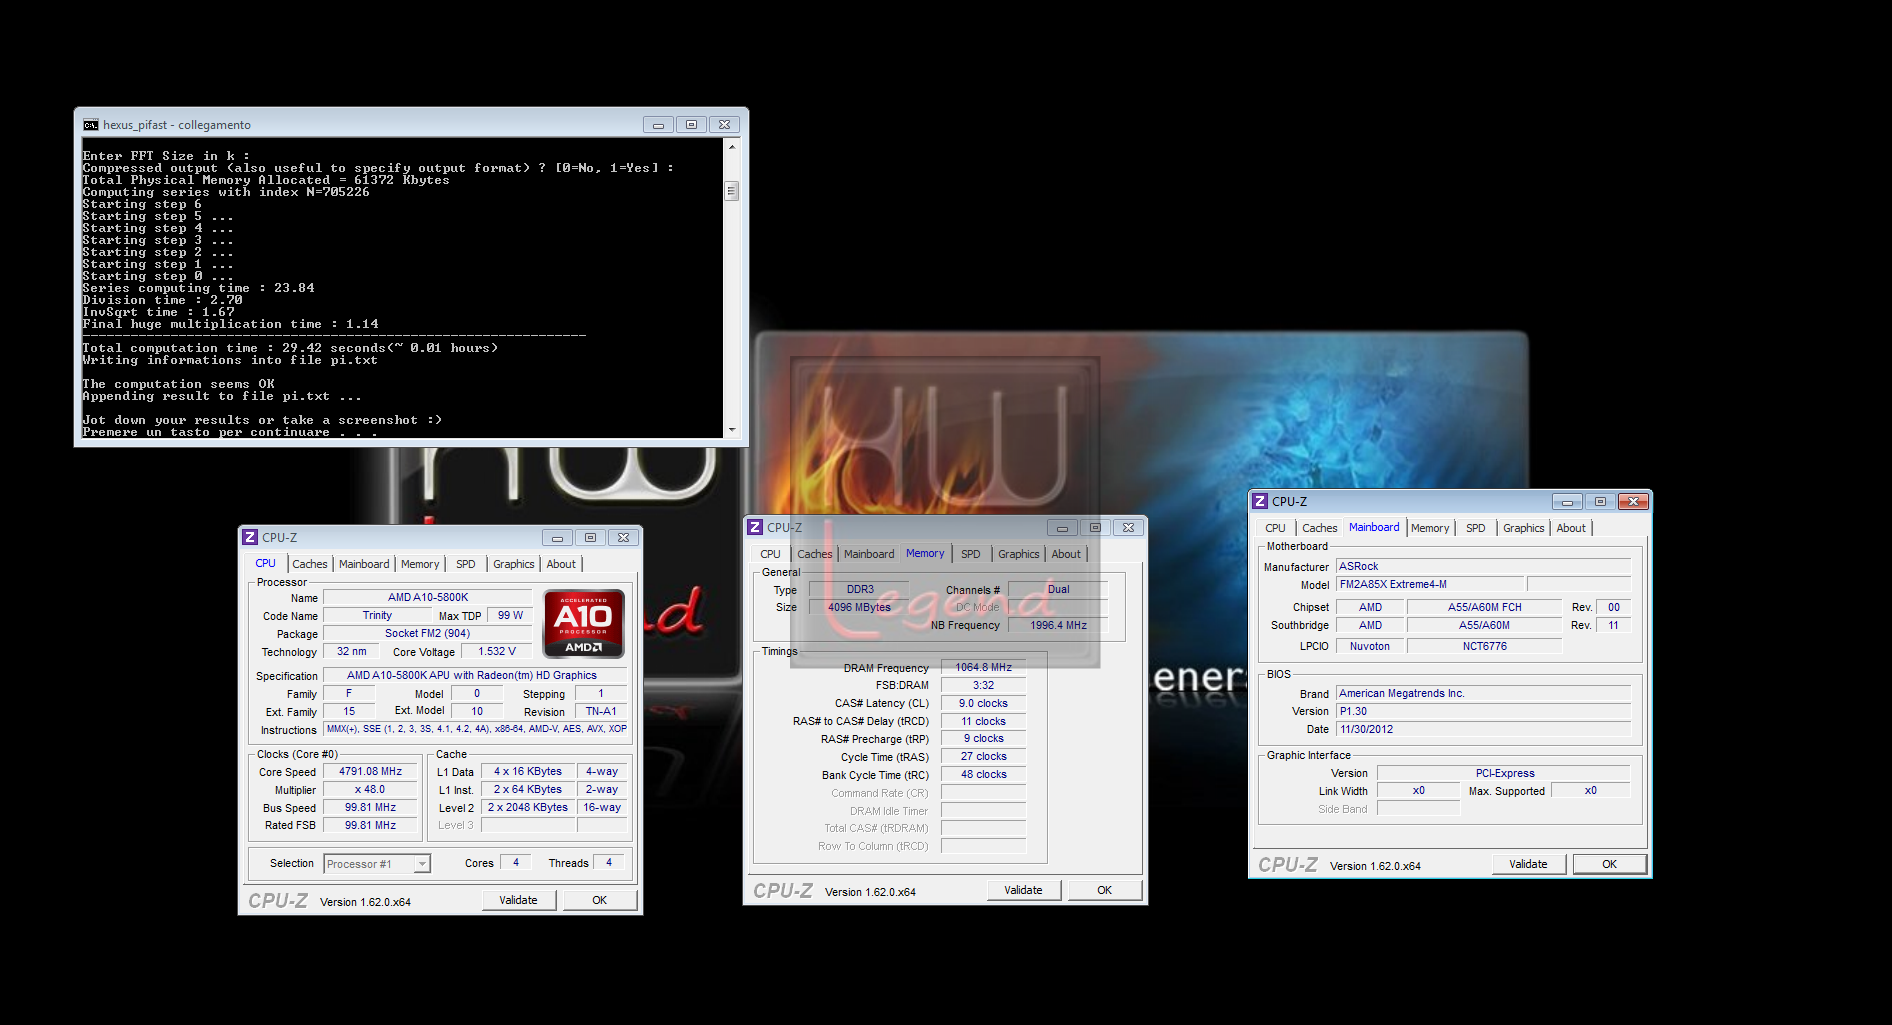Open About tab in CPU window
The width and height of the screenshot is (1892, 1025).
coord(561,564)
